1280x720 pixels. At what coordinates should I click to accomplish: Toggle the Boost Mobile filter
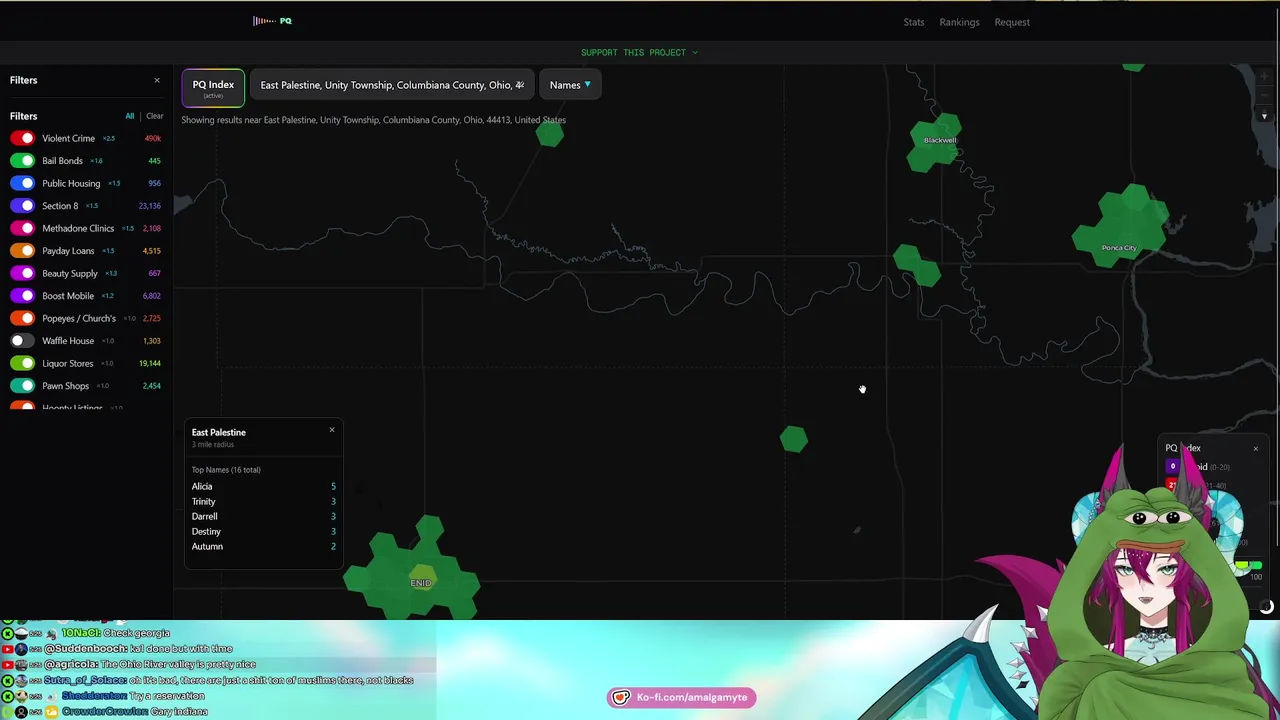pos(22,296)
